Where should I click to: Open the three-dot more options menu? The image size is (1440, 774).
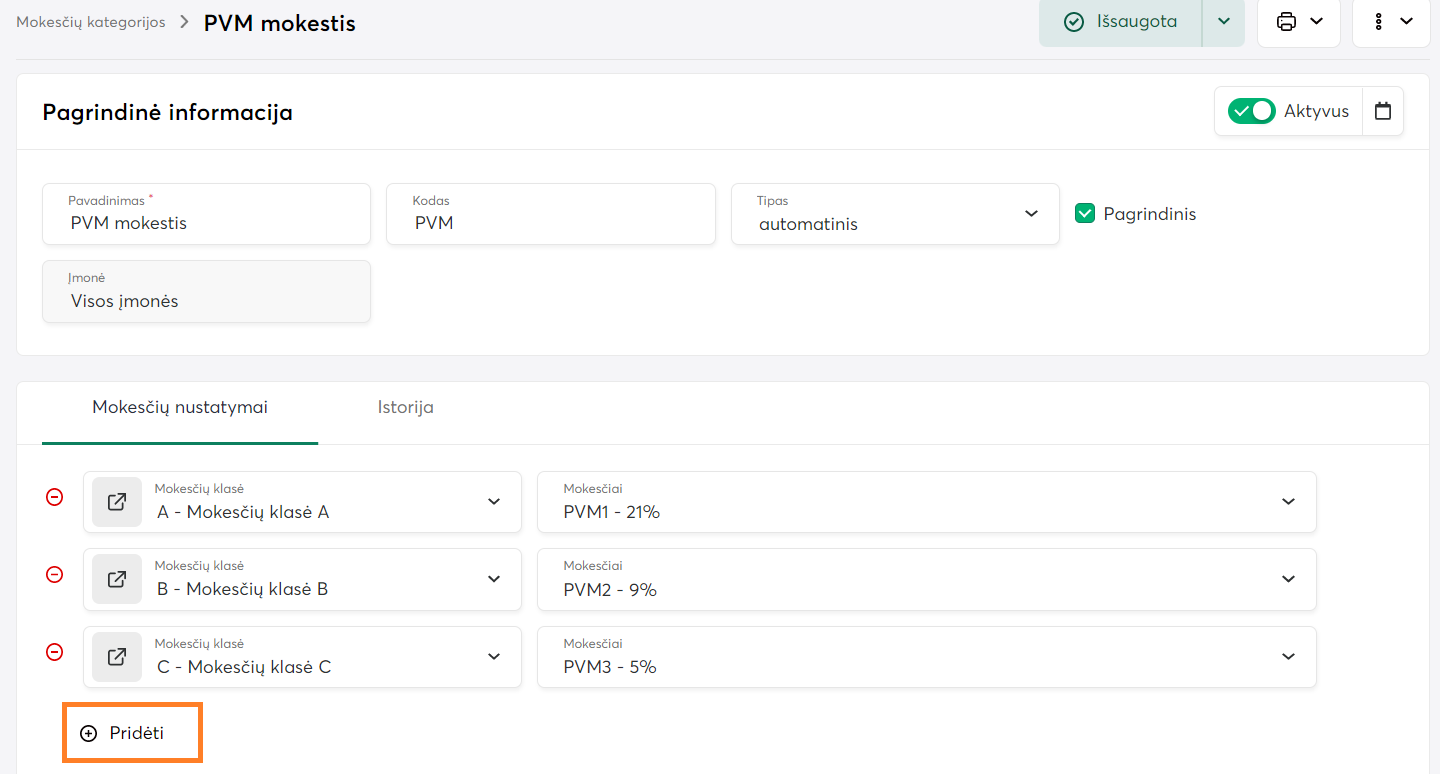1379,21
